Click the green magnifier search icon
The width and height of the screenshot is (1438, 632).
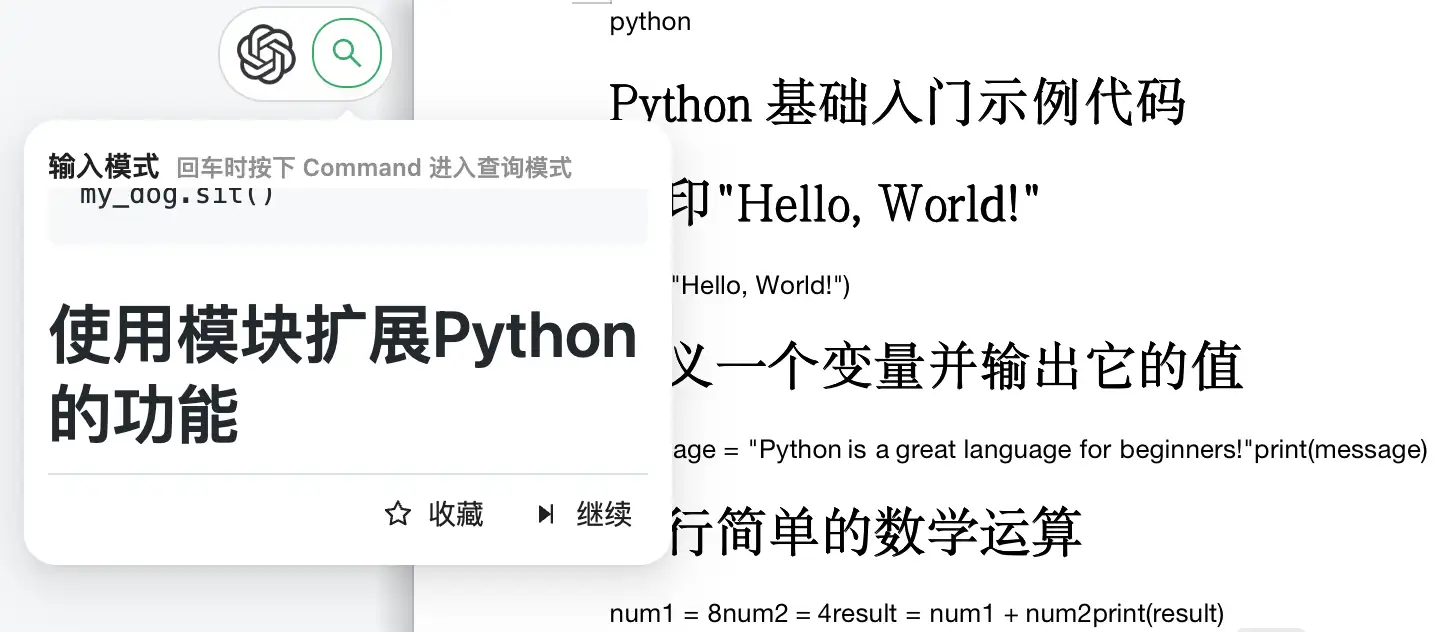[347, 53]
